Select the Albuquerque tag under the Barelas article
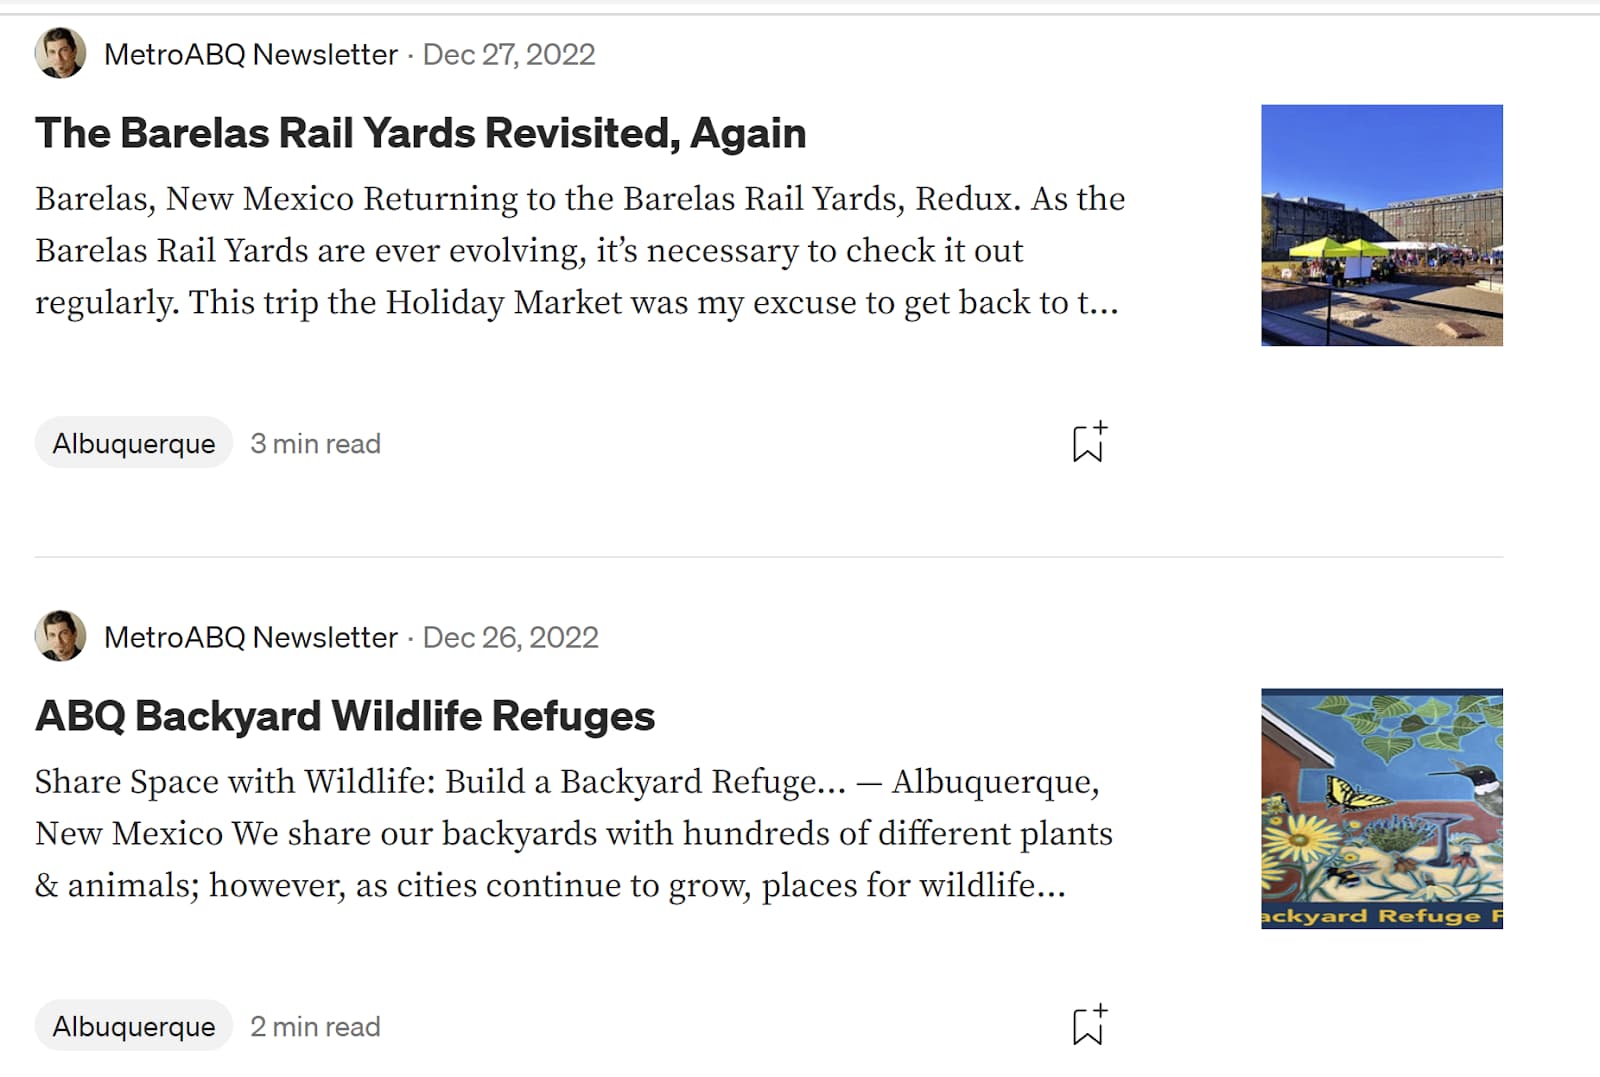The image size is (1600, 1077). point(134,443)
